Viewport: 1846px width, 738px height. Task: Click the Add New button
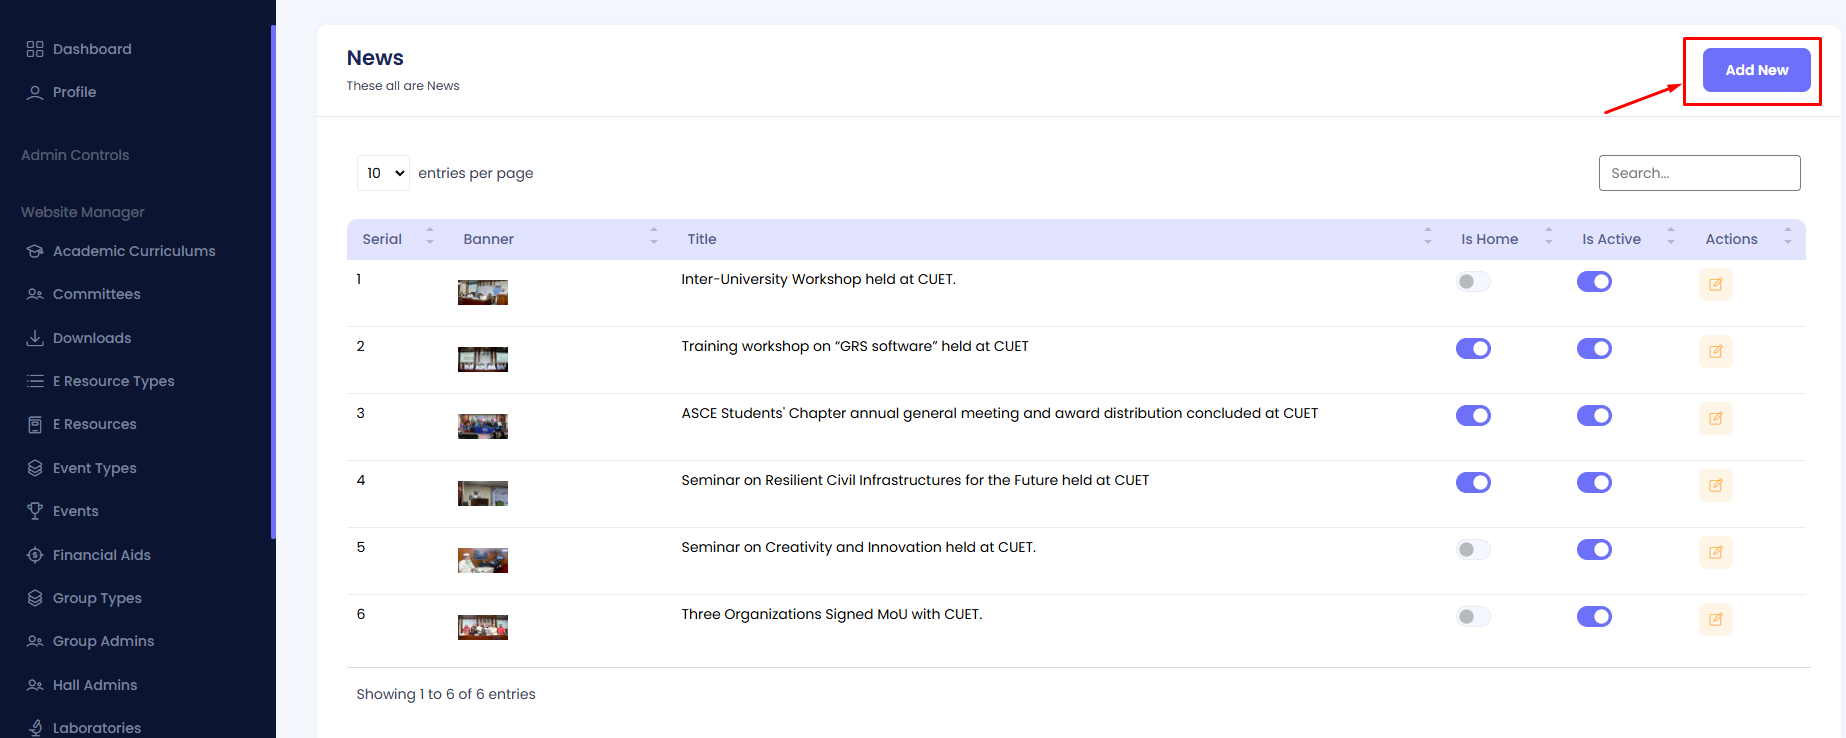click(1756, 70)
